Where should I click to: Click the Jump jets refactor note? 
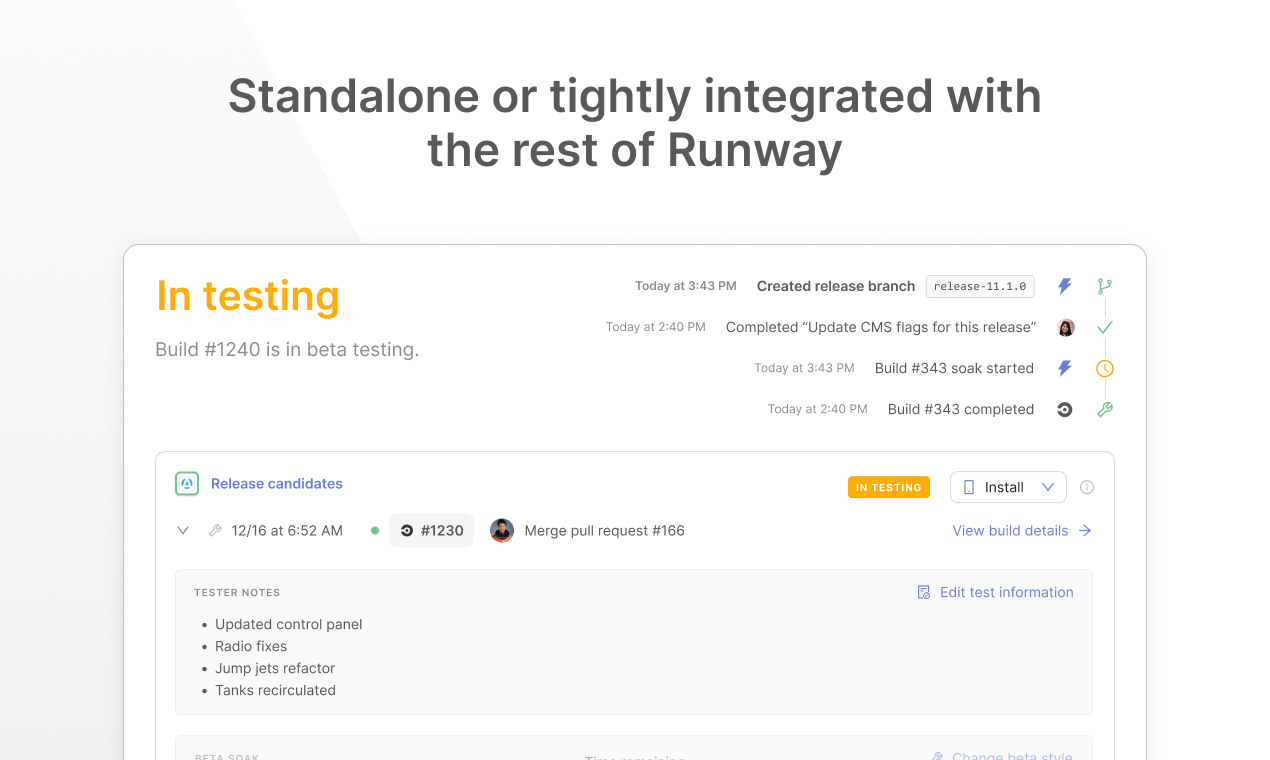tap(275, 668)
